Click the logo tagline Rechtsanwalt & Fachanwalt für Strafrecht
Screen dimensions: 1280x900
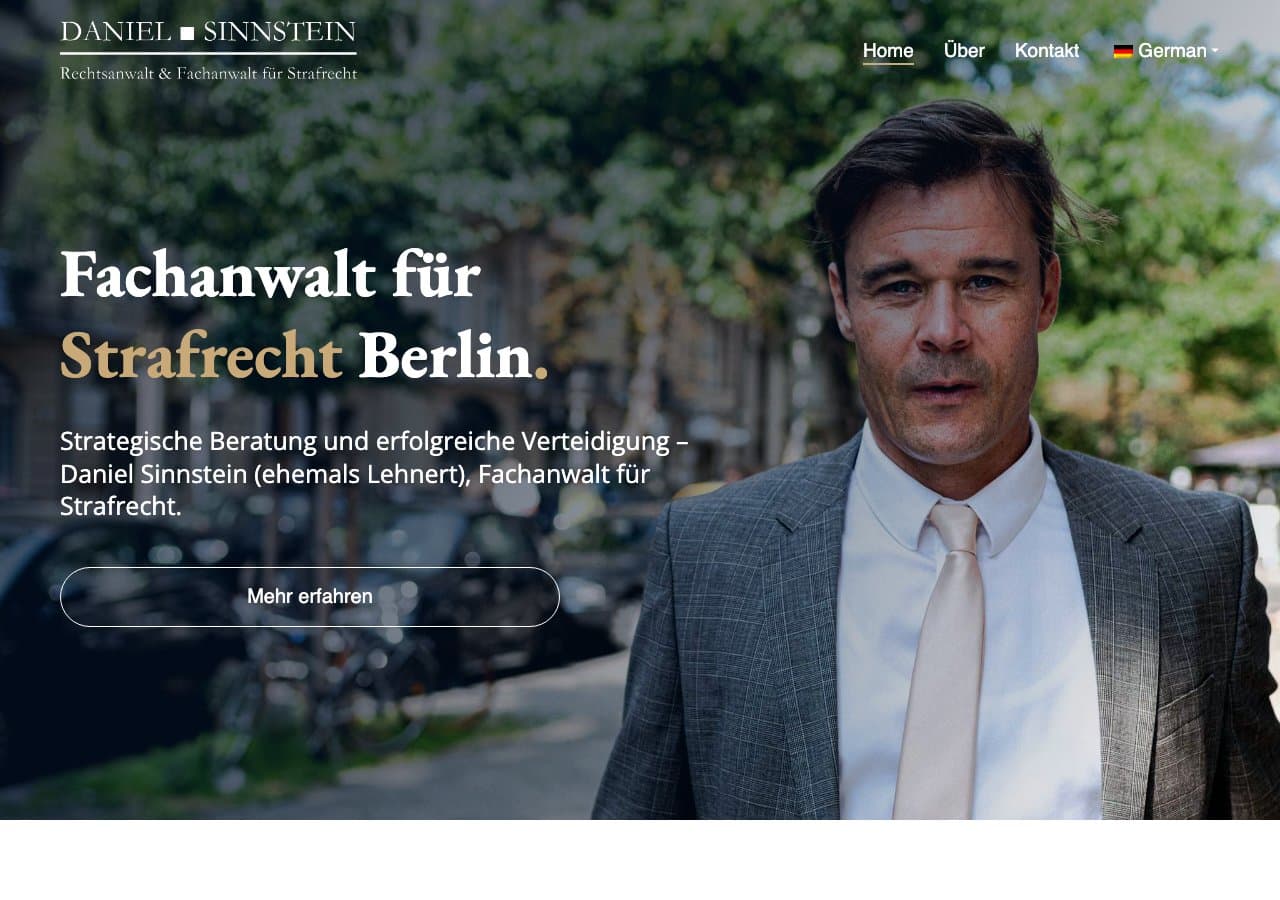(x=208, y=73)
